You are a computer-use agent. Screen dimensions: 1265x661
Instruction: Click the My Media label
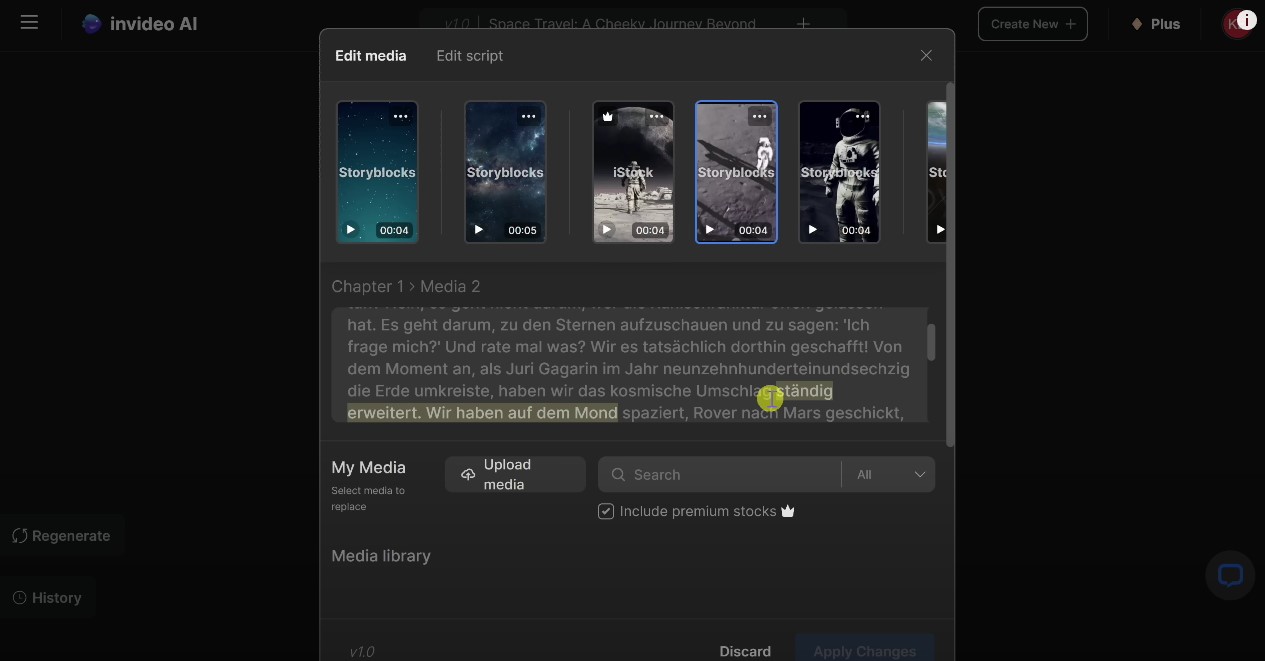368,467
